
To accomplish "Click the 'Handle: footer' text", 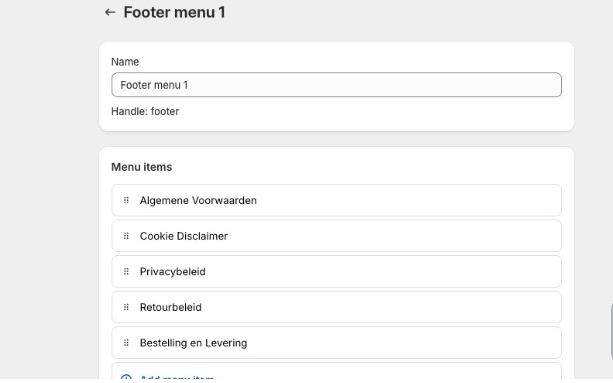I will [x=145, y=111].
